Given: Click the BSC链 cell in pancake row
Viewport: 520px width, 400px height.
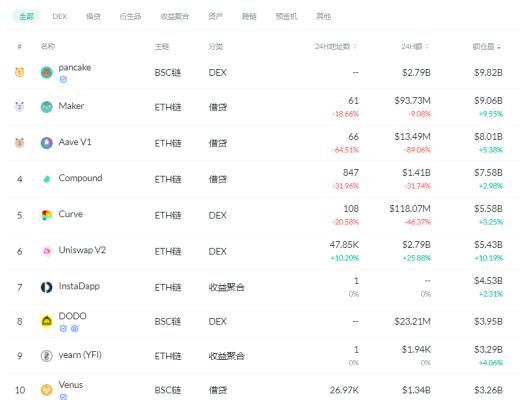Looking at the screenshot, I should click(168, 72).
